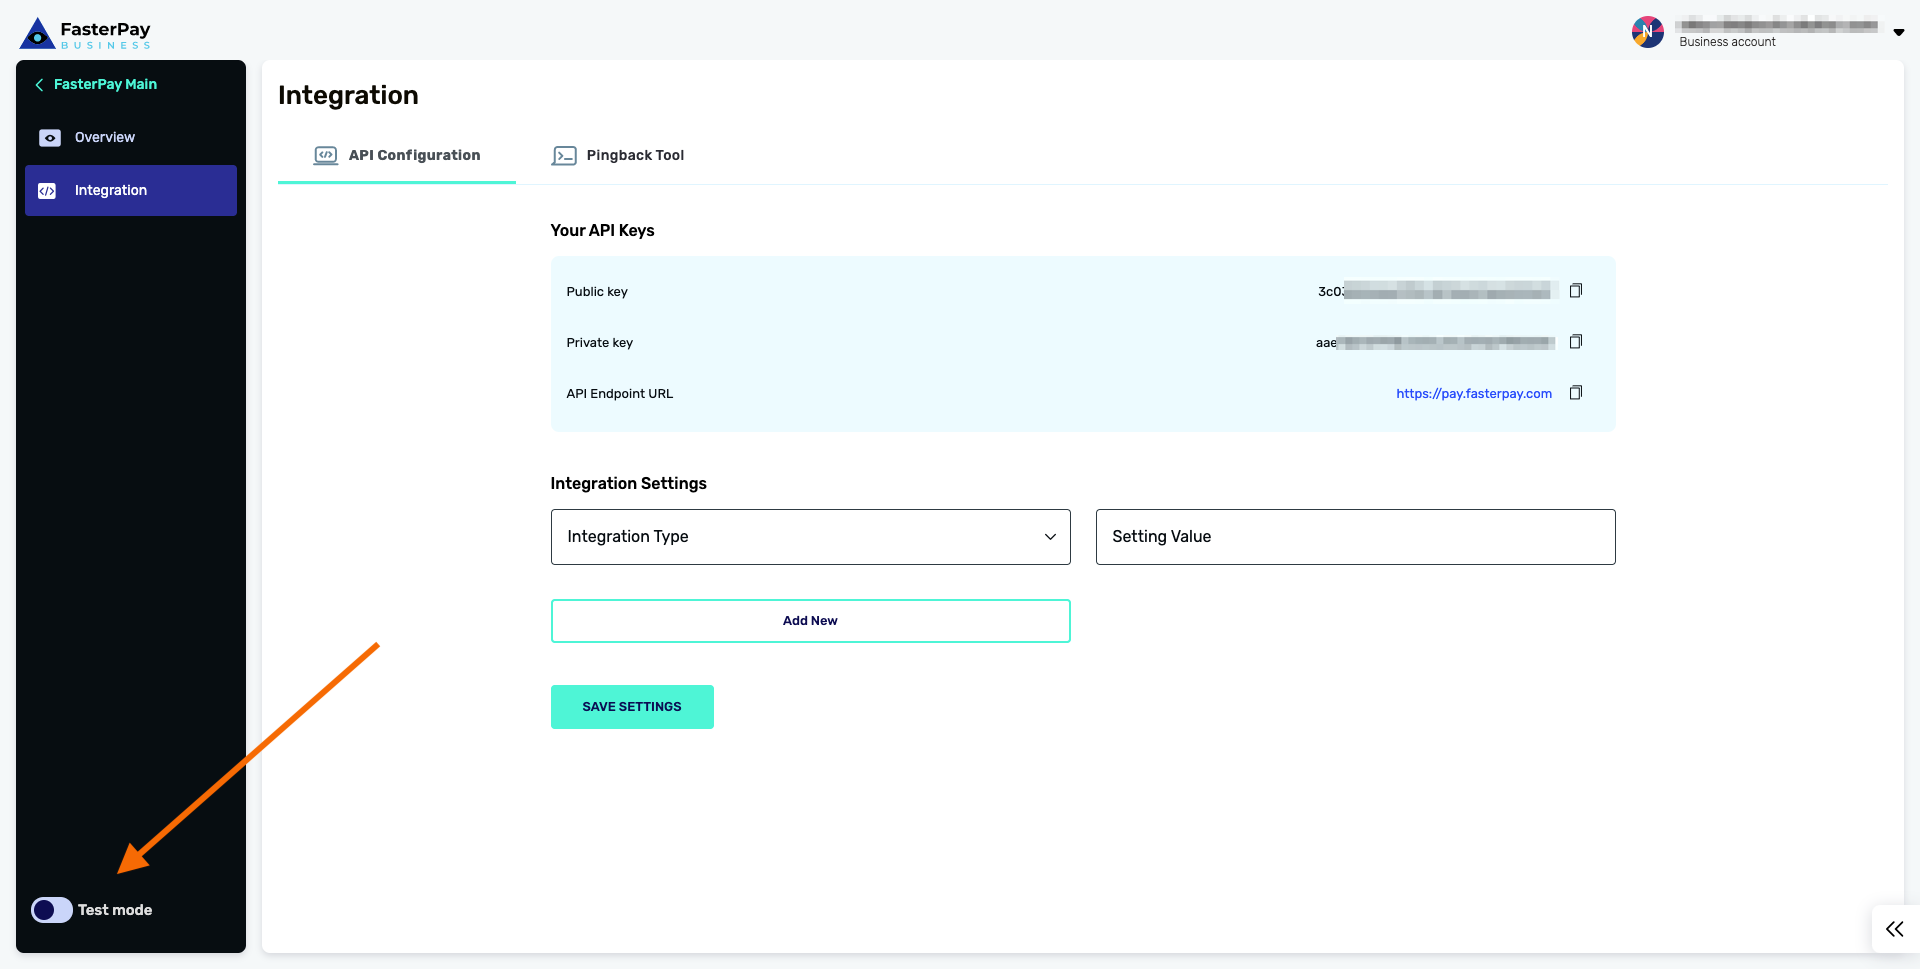Click the account avatar icon
The image size is (1920, 969).
[1648, 32]
